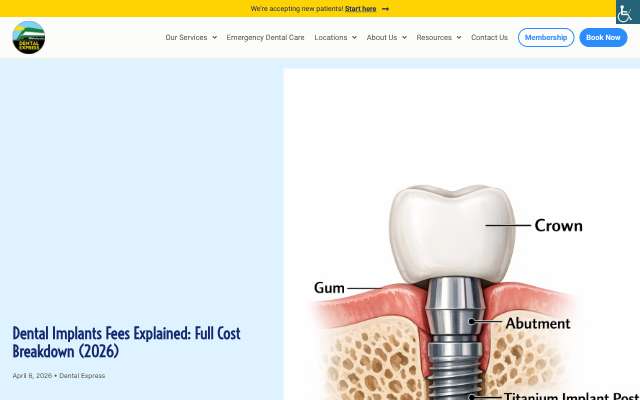Open the Locations menu item

tap(331, 37)
